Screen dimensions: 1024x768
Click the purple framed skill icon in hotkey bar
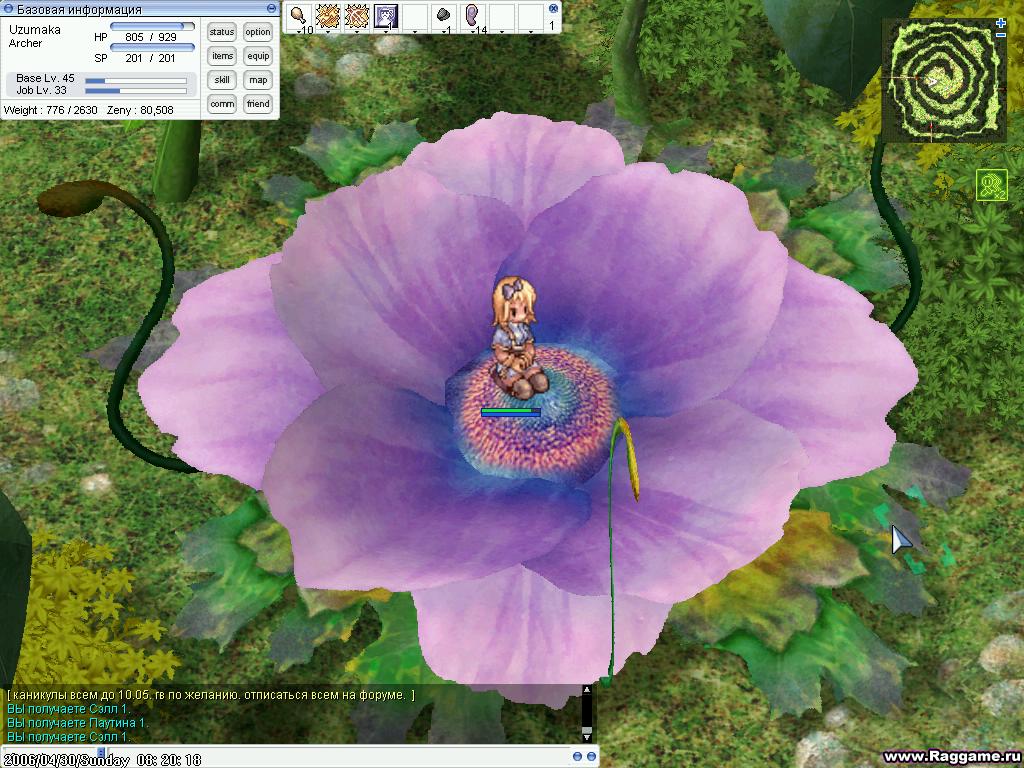pos(386,16)
